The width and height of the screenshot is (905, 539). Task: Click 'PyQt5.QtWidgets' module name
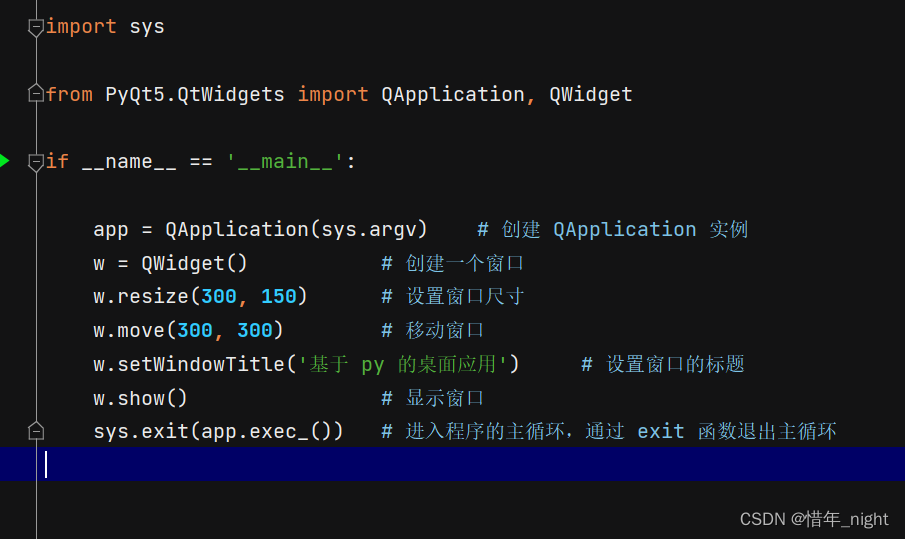pos(195,94)
